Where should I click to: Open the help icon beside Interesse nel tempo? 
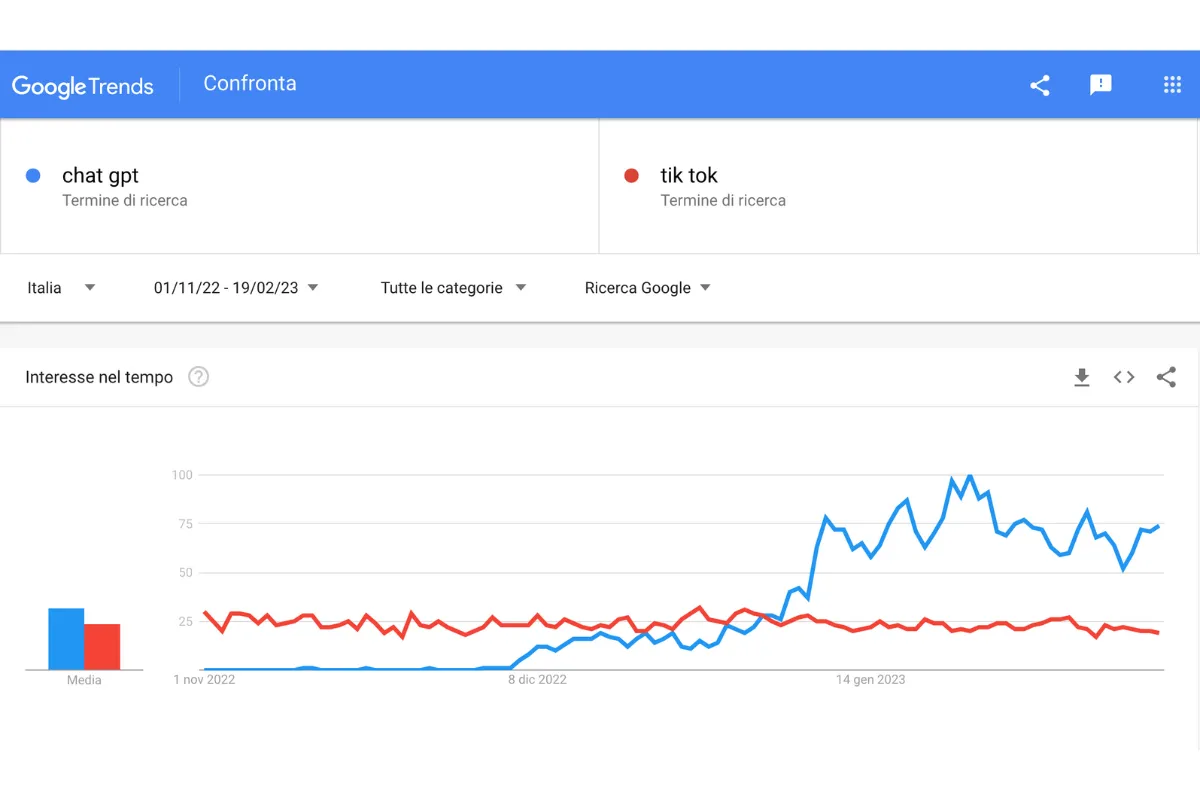(x=199, y=377)
